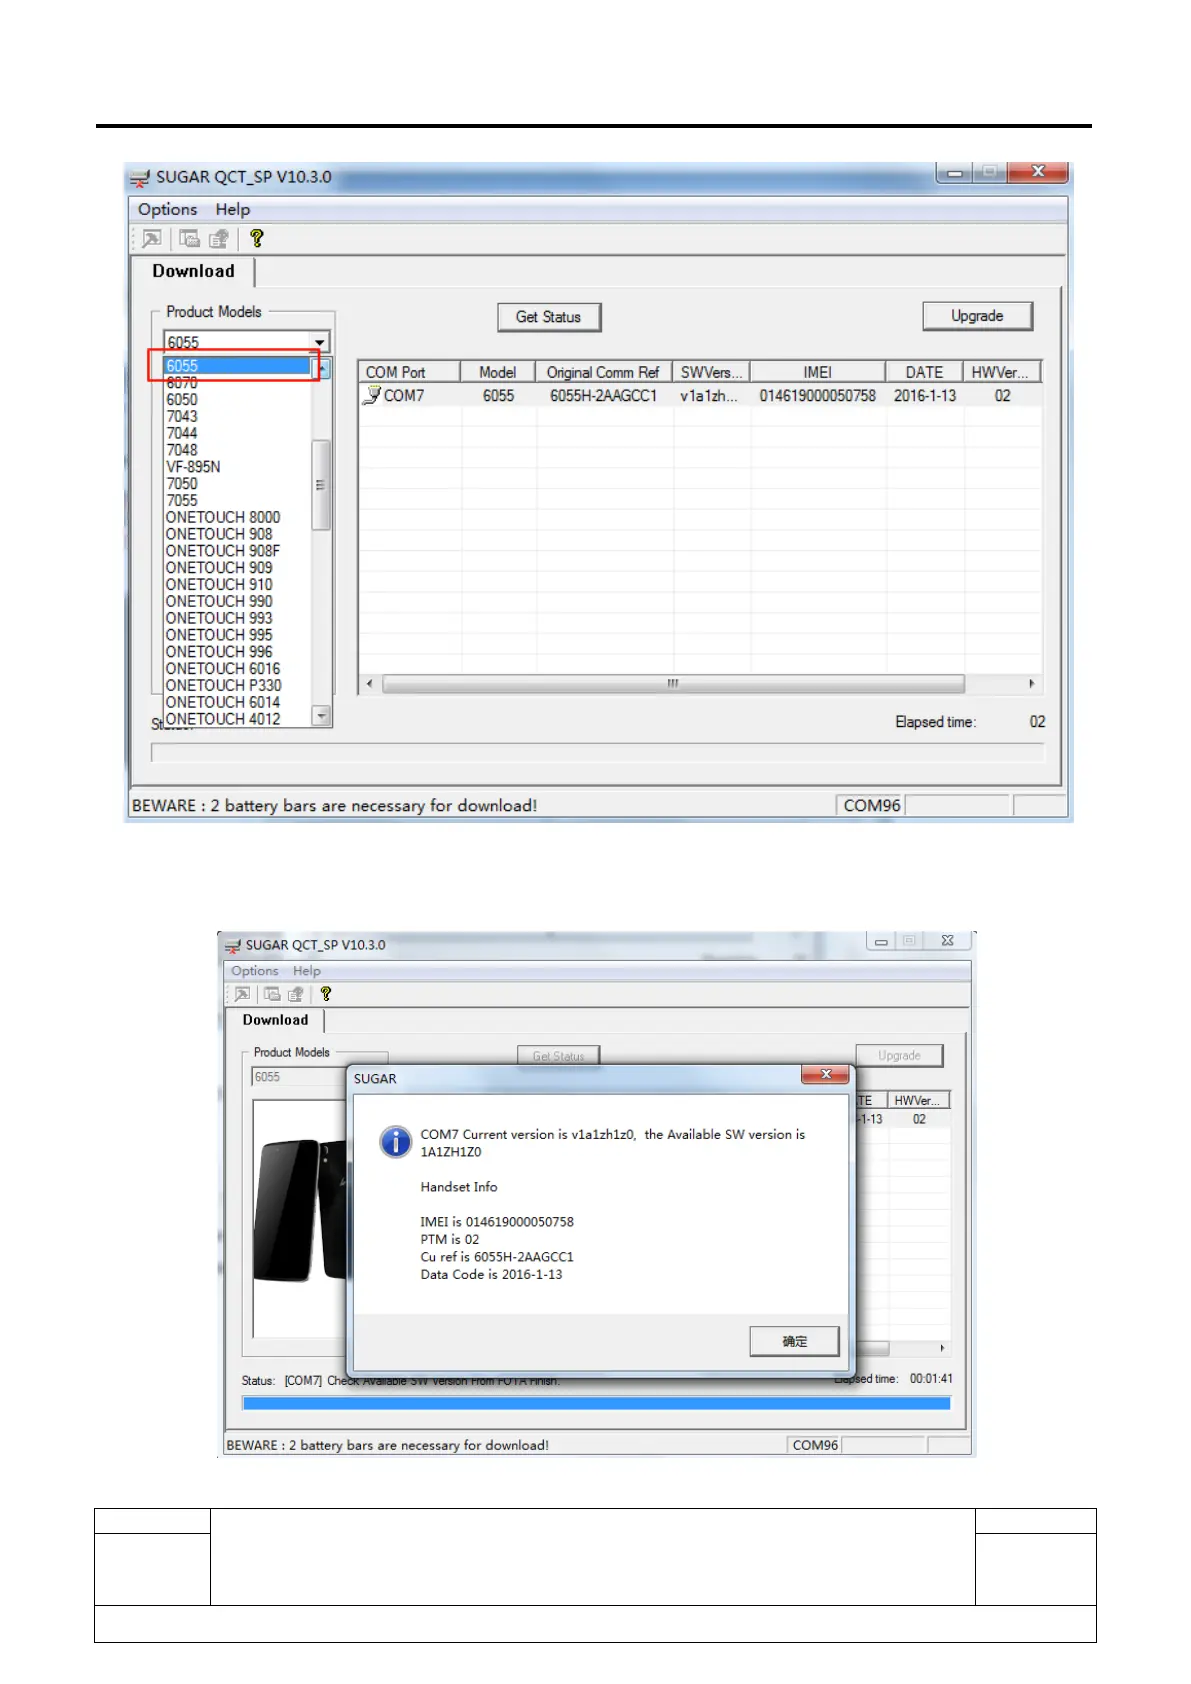Confirm the SUGAR dialog with 确定 button
Viewport: 1191px width, 1684px height.
click(x=794, y=1342)
